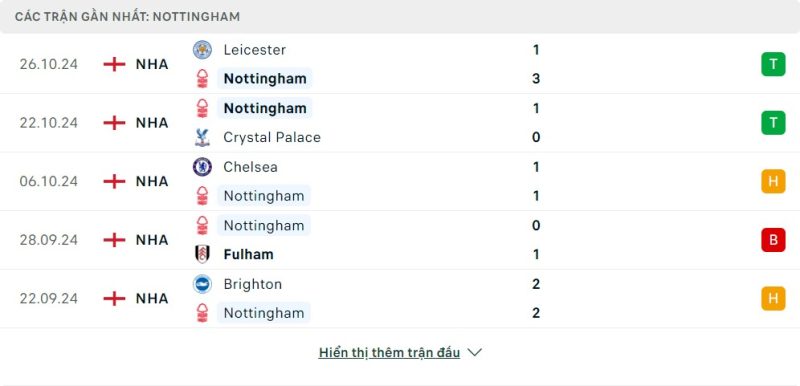The height and width of the screenshot is (386, 800).
Task: Open the Brighton team name link
Action: point(253,284)
